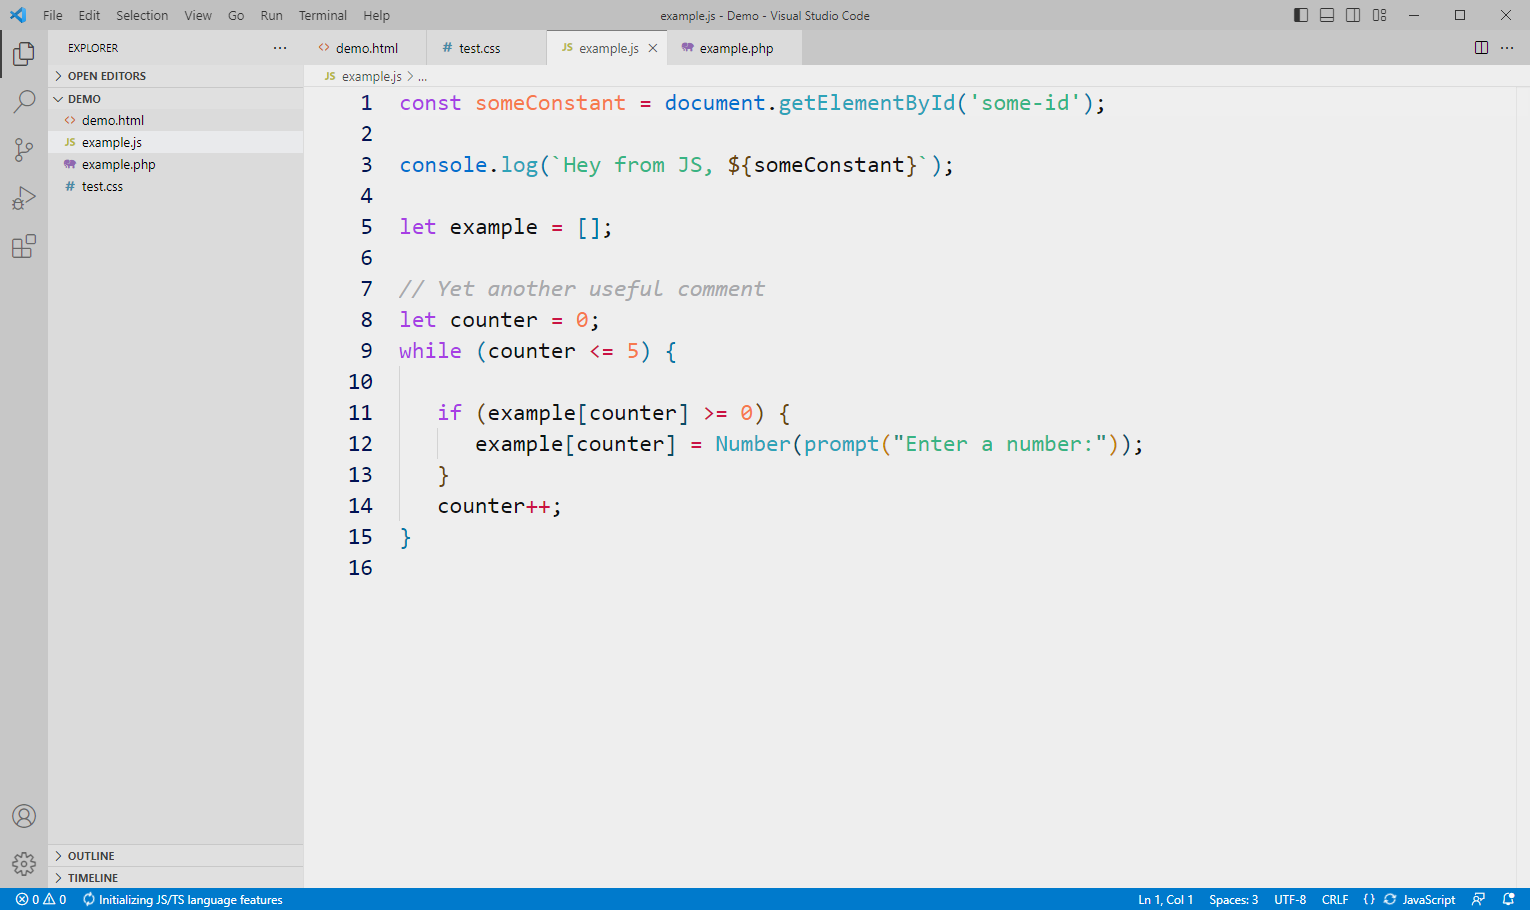Toggle the primary side bar layout icon
The height and width of the screenshot is (910, 1530).
1301,15
